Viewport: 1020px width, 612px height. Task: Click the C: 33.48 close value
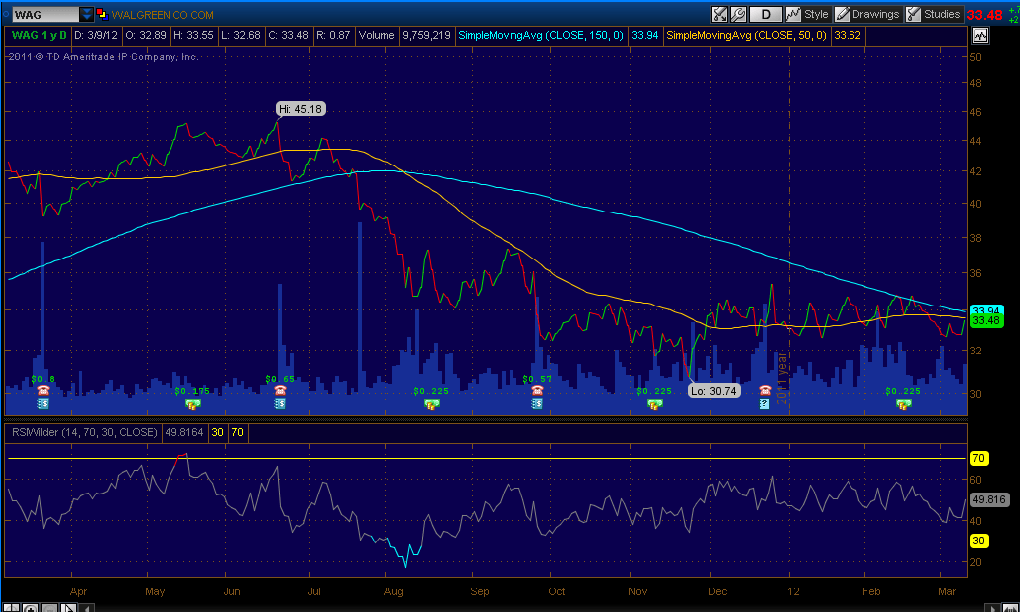coord(288,35)
